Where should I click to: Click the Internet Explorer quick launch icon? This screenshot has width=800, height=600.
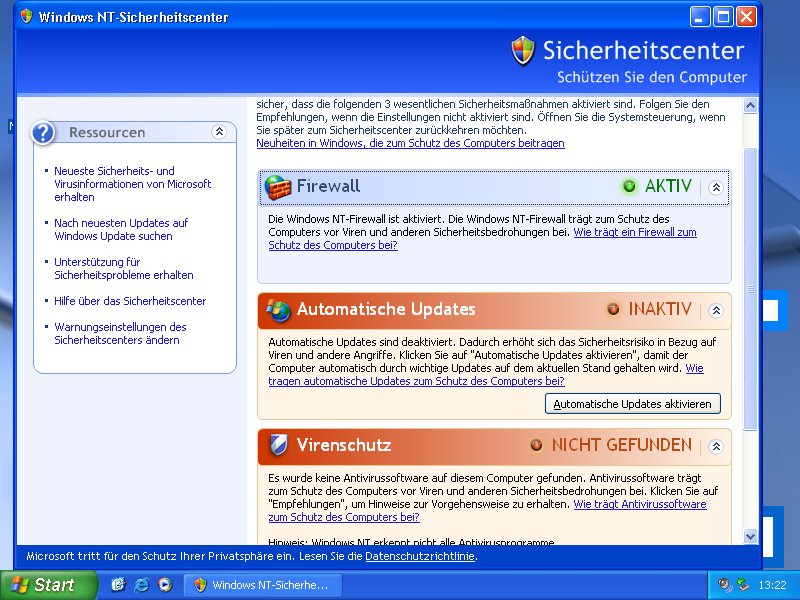(x=142, y=585)
